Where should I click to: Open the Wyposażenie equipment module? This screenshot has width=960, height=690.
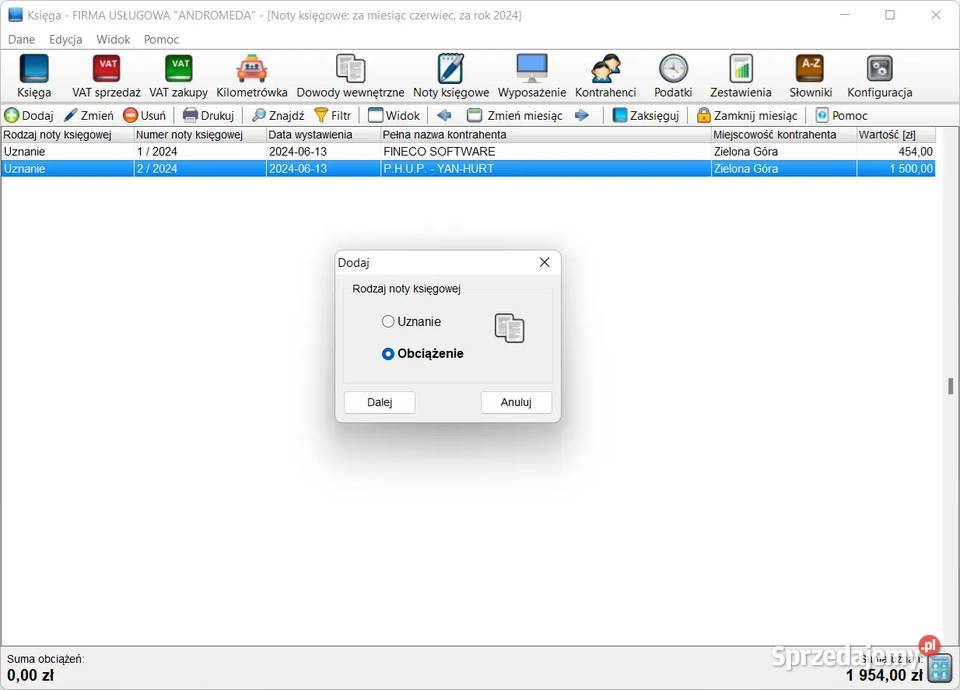tap(532, 76)
